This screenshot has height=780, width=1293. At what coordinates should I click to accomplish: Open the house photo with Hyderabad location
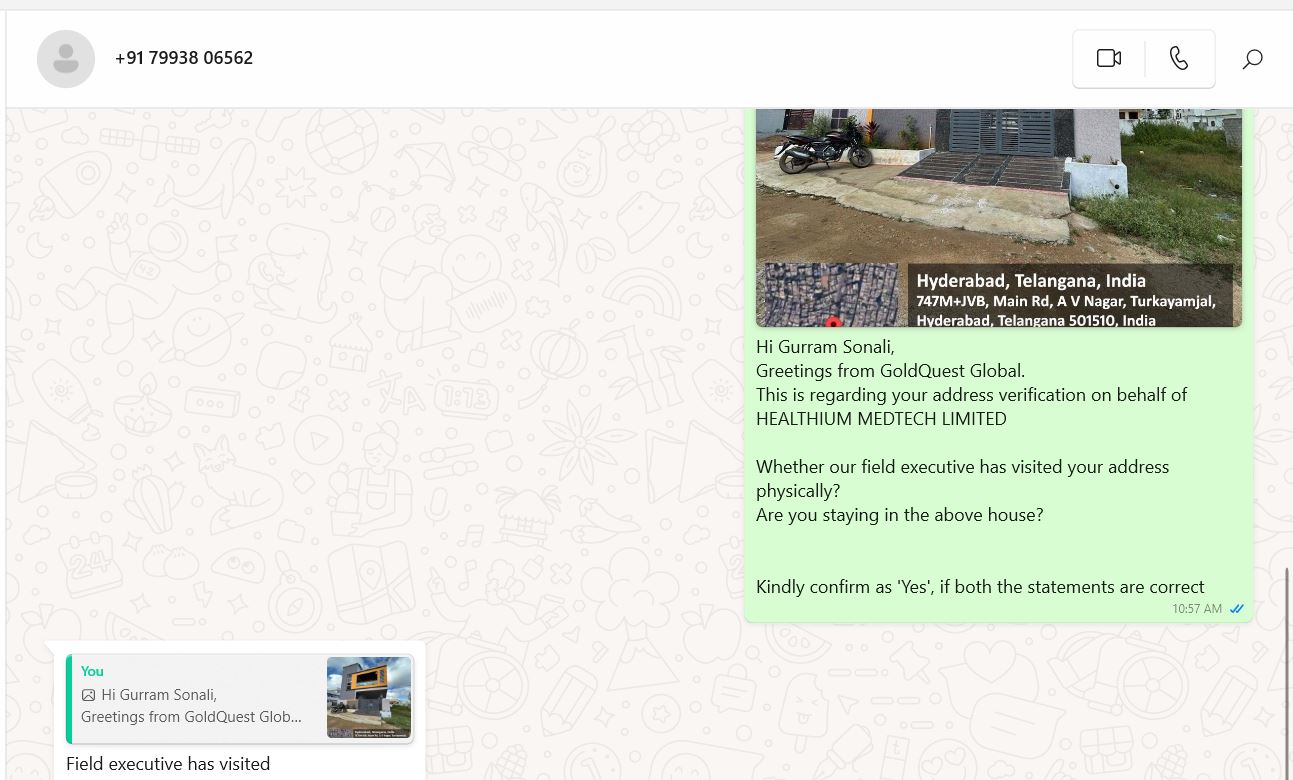coord(998,218)
